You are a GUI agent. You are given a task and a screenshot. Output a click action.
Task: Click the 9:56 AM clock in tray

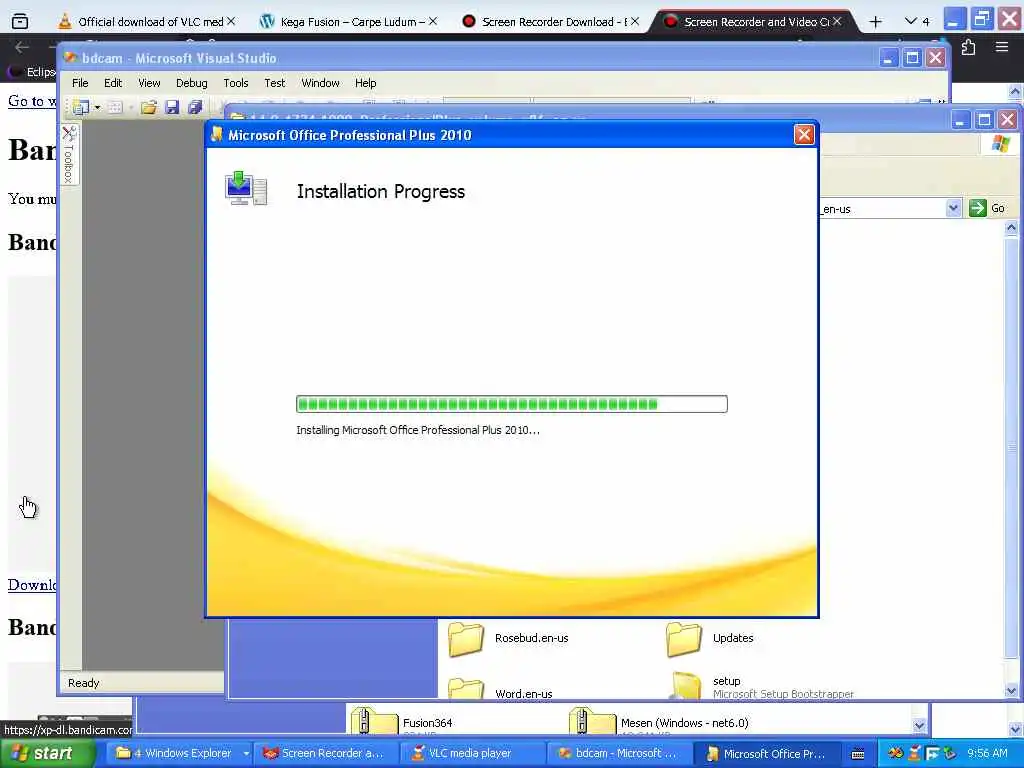click(x=986, y=753)
